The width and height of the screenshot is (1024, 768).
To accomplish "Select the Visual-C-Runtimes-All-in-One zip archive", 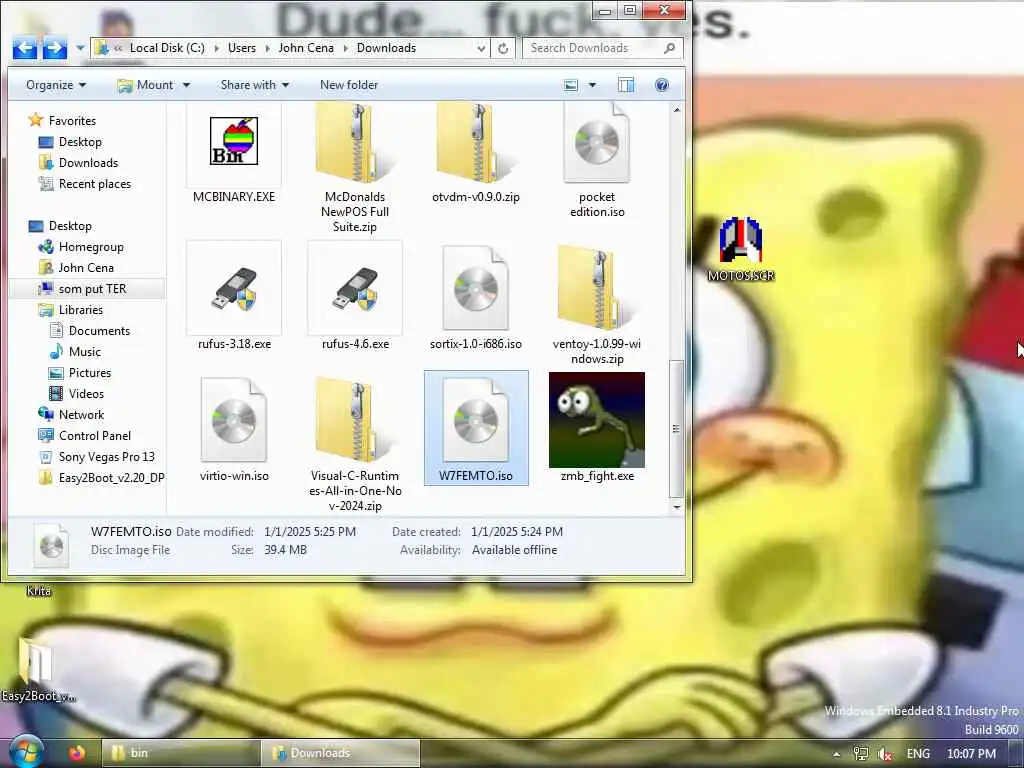I will tap(355, 420).
